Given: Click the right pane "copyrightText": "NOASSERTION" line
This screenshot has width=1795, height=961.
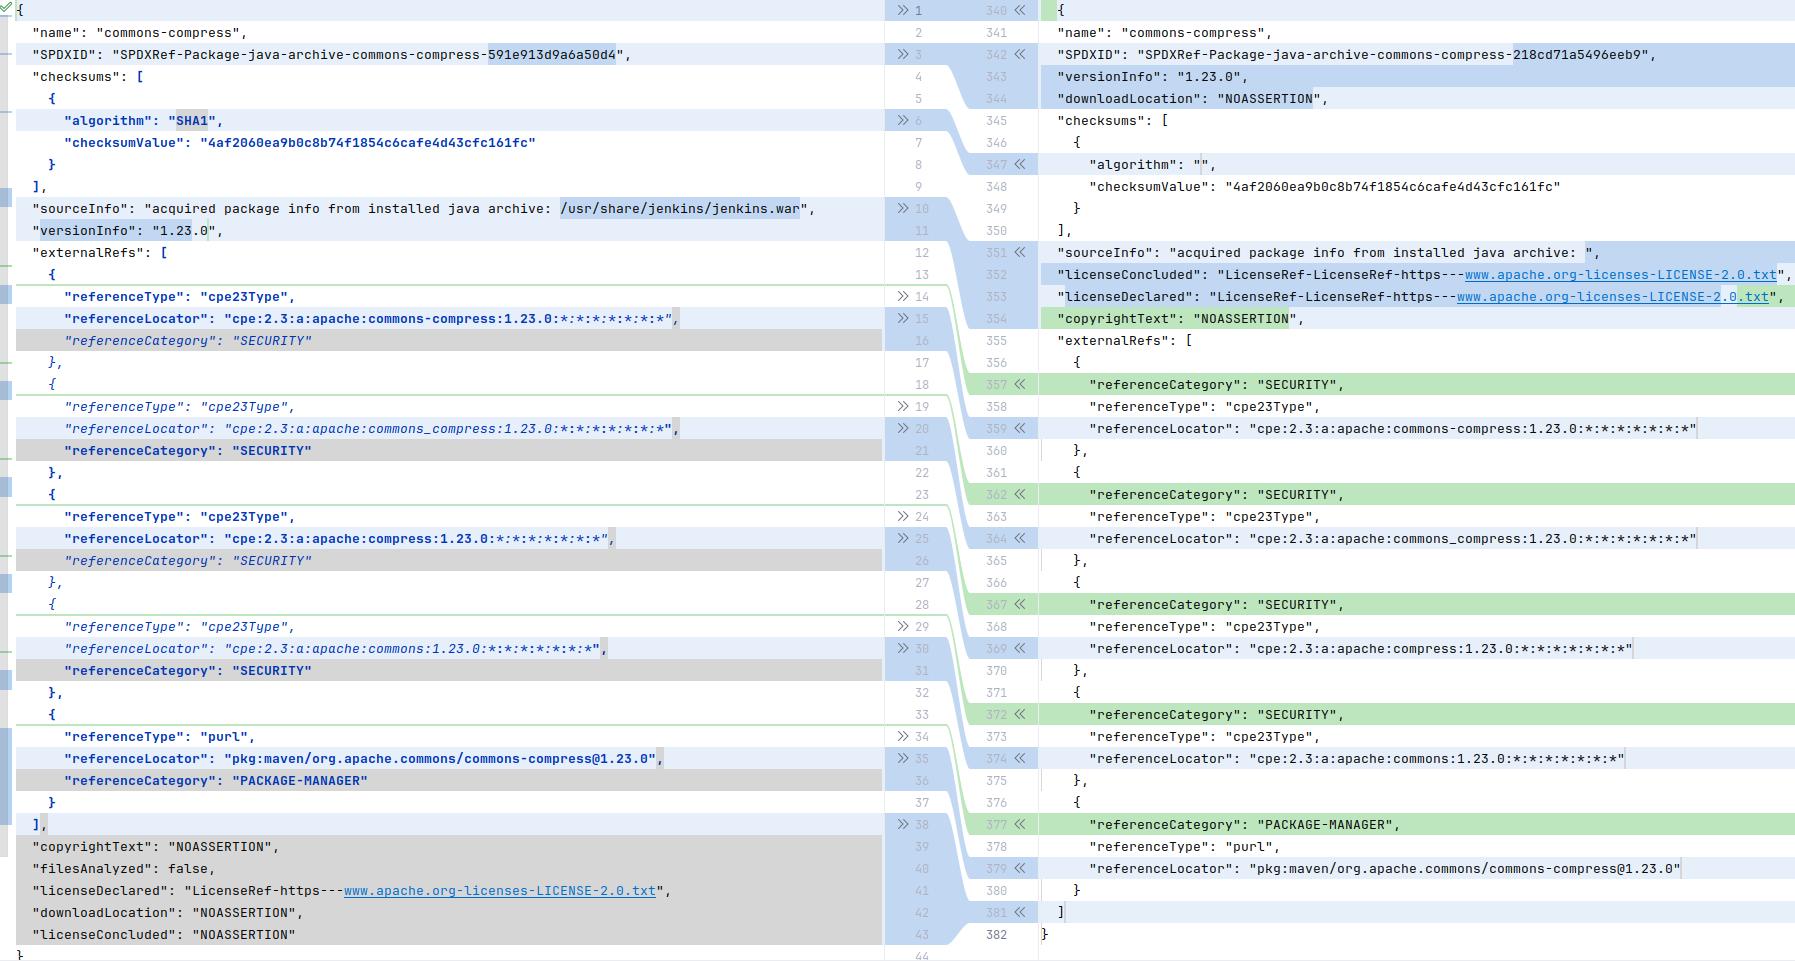Looking at the screenshot, I should [1181, 319].
